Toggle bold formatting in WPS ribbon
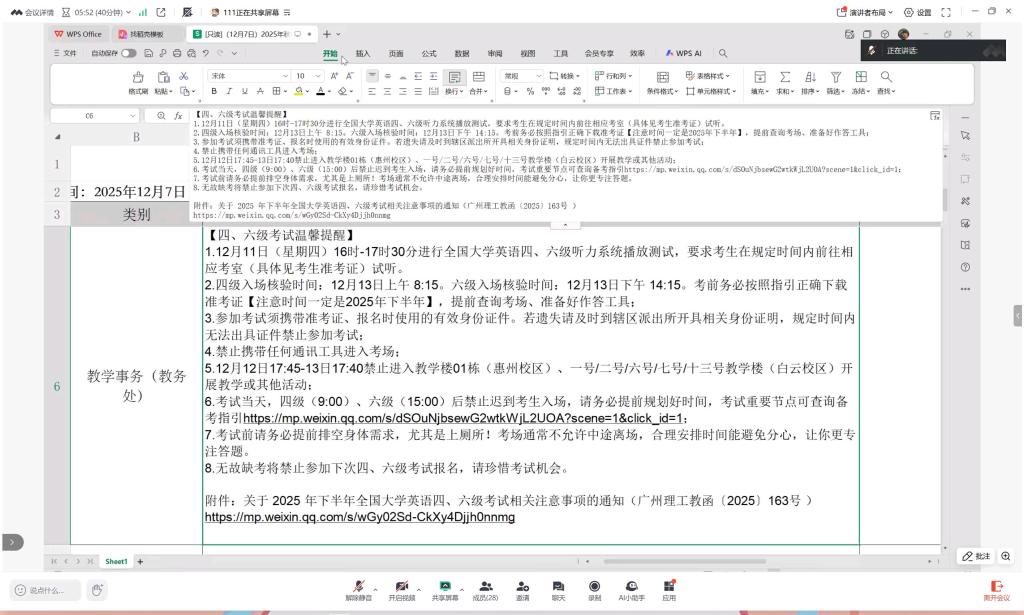Viewport: 1024px width, 615px height. coord(213,91)
